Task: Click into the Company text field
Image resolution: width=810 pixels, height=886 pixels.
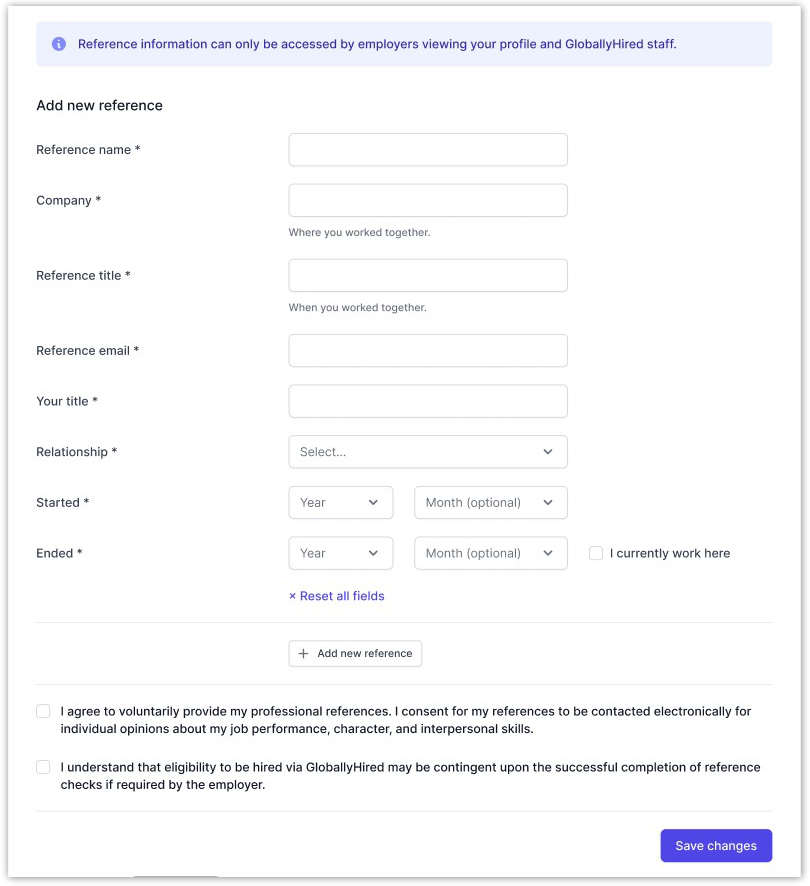Action: click(x=427, y=200)
